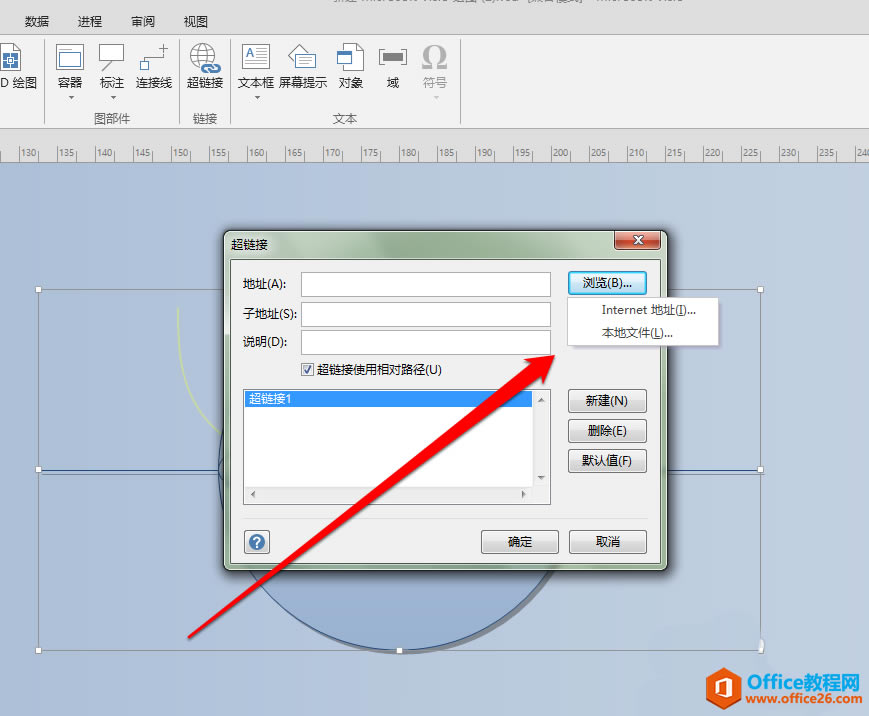869x716 pixels.
Task: Click the Field (域) icon
Action: (x=393, y=58)
